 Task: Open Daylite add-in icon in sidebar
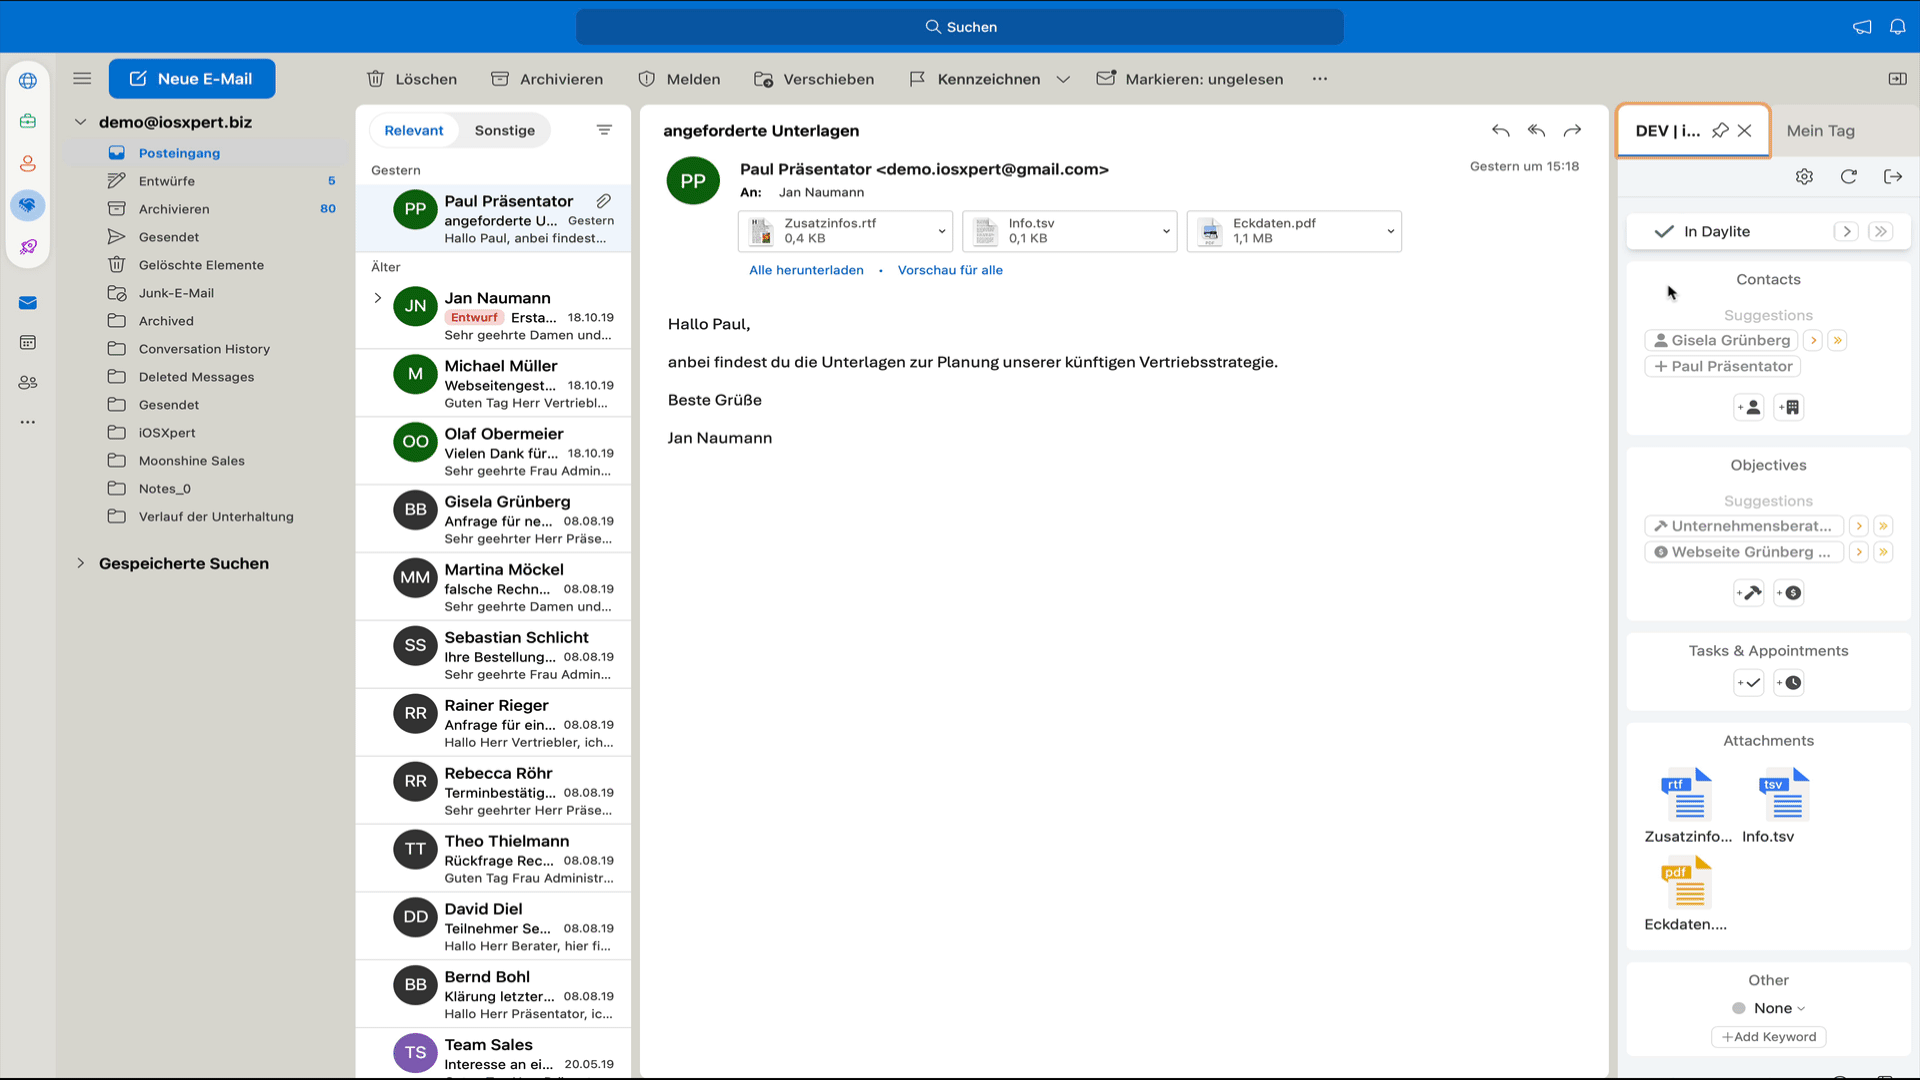coord(28,205)
